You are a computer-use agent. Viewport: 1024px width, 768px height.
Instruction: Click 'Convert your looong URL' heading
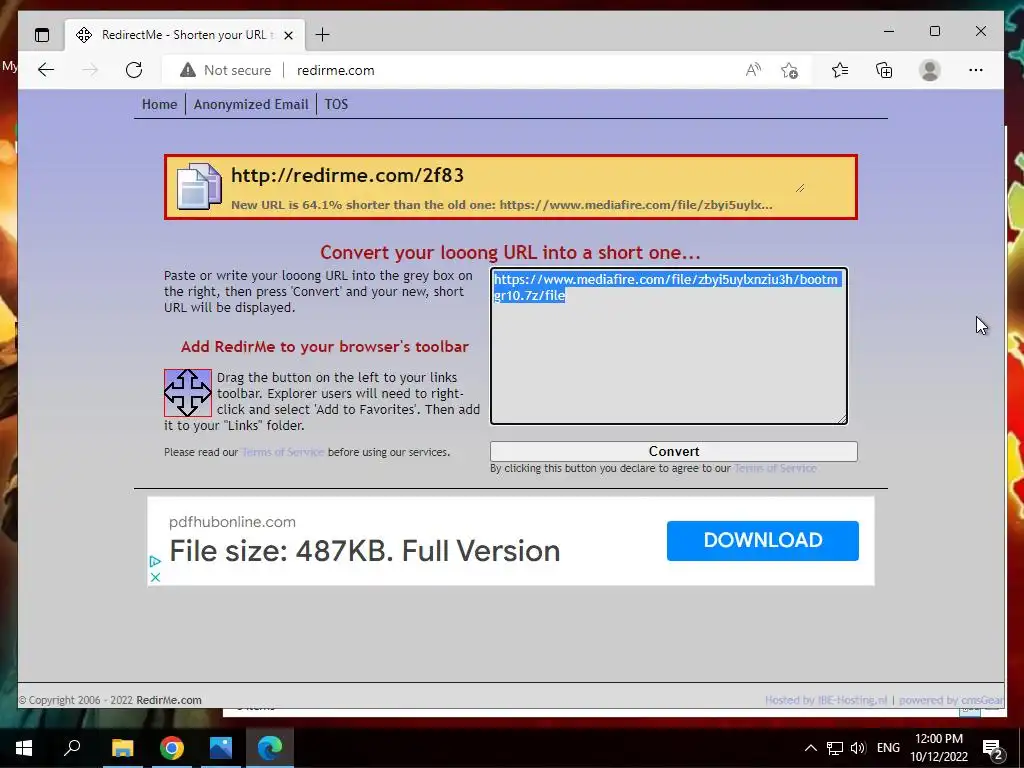coord(510,252)
